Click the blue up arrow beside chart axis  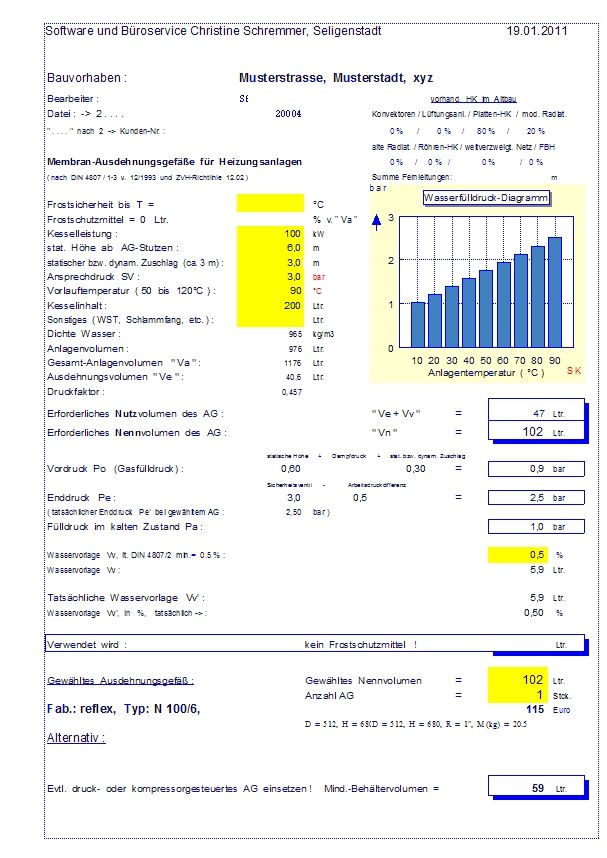376,222
